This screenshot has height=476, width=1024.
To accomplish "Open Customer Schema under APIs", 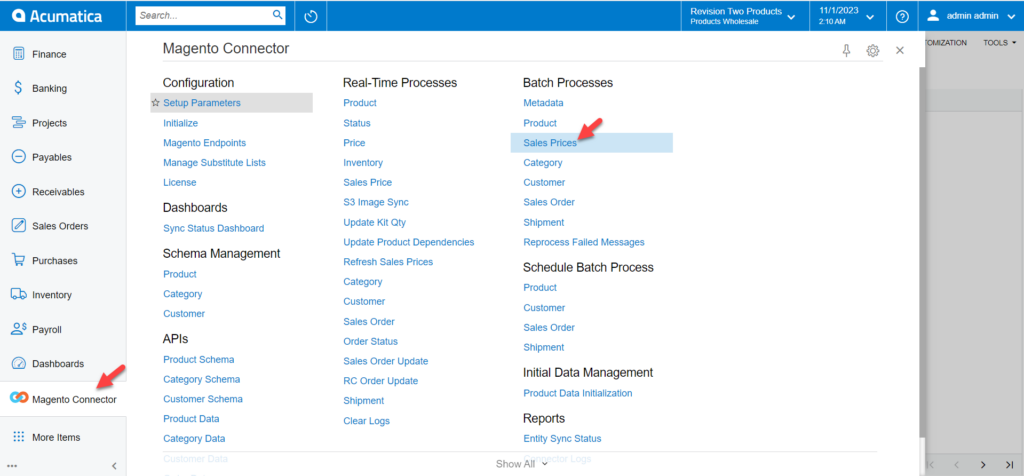I will pos(202,399).
